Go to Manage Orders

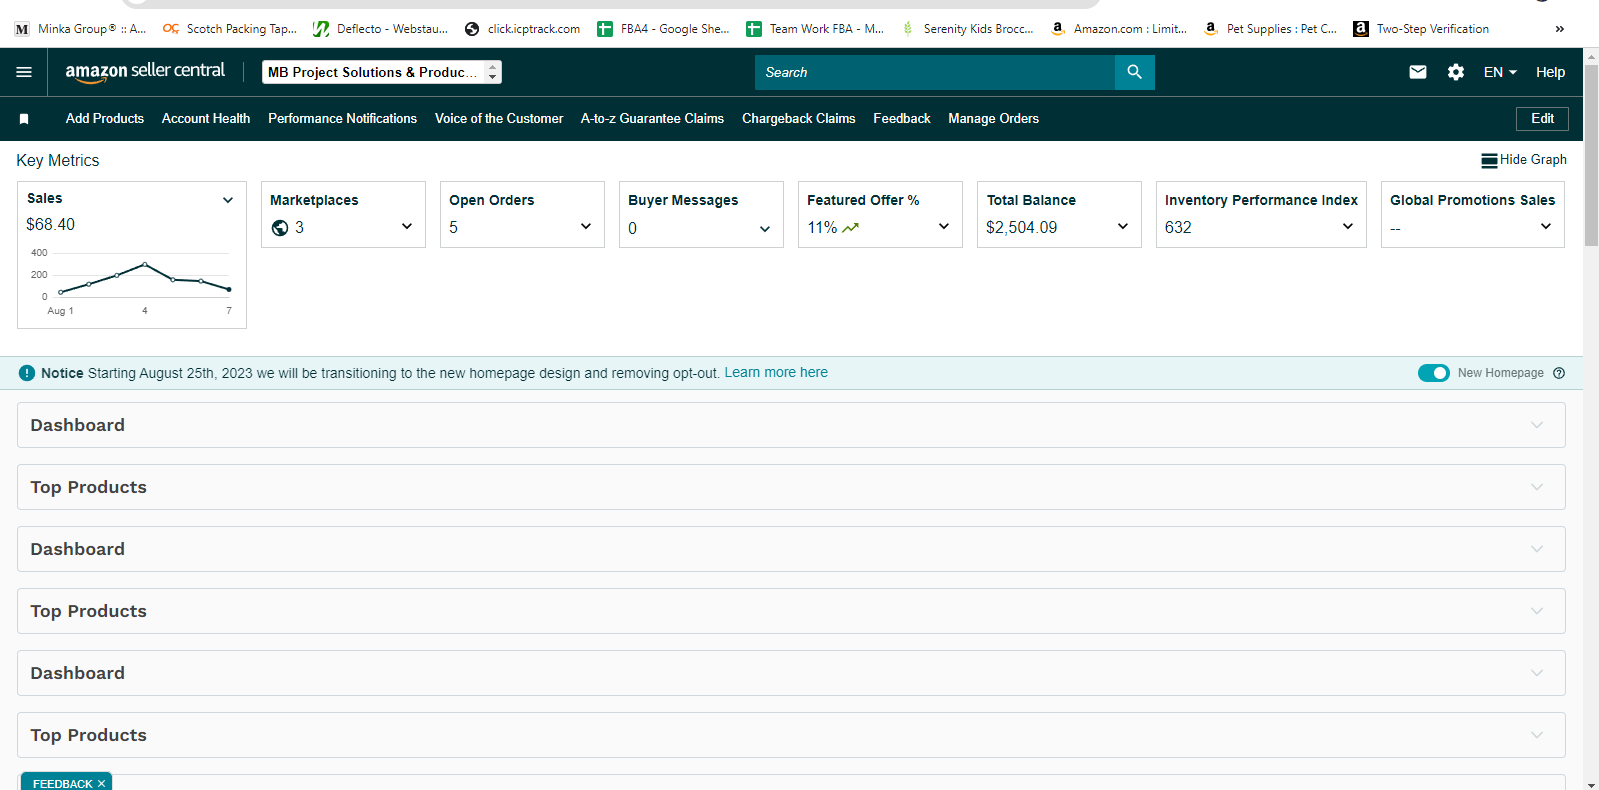click(x=994, y=118)
